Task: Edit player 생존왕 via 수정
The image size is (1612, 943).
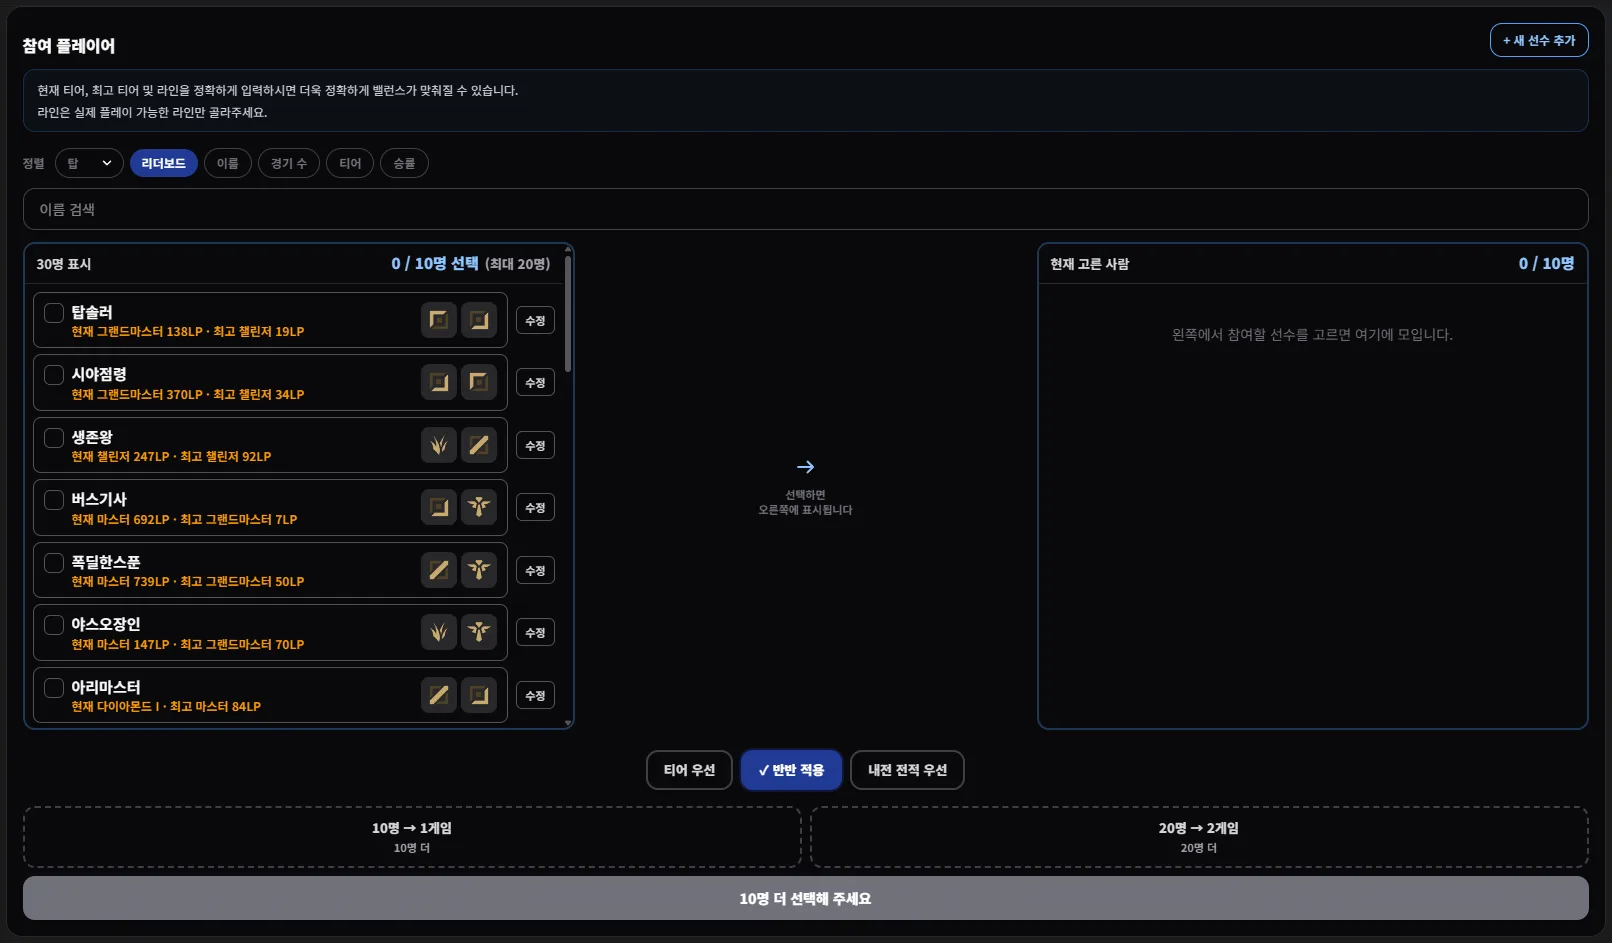Action: [535, 446]
